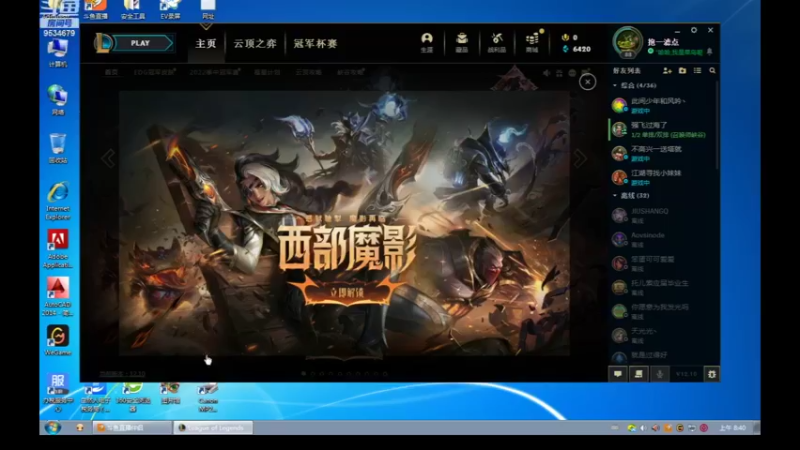Open the collection (藏品) icon
Viewport: 800px width, 450px height.
click(462, 42)
